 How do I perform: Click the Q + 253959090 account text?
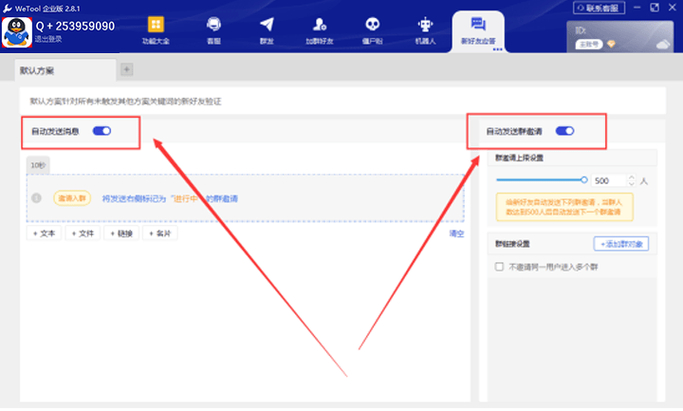[75, 26]
